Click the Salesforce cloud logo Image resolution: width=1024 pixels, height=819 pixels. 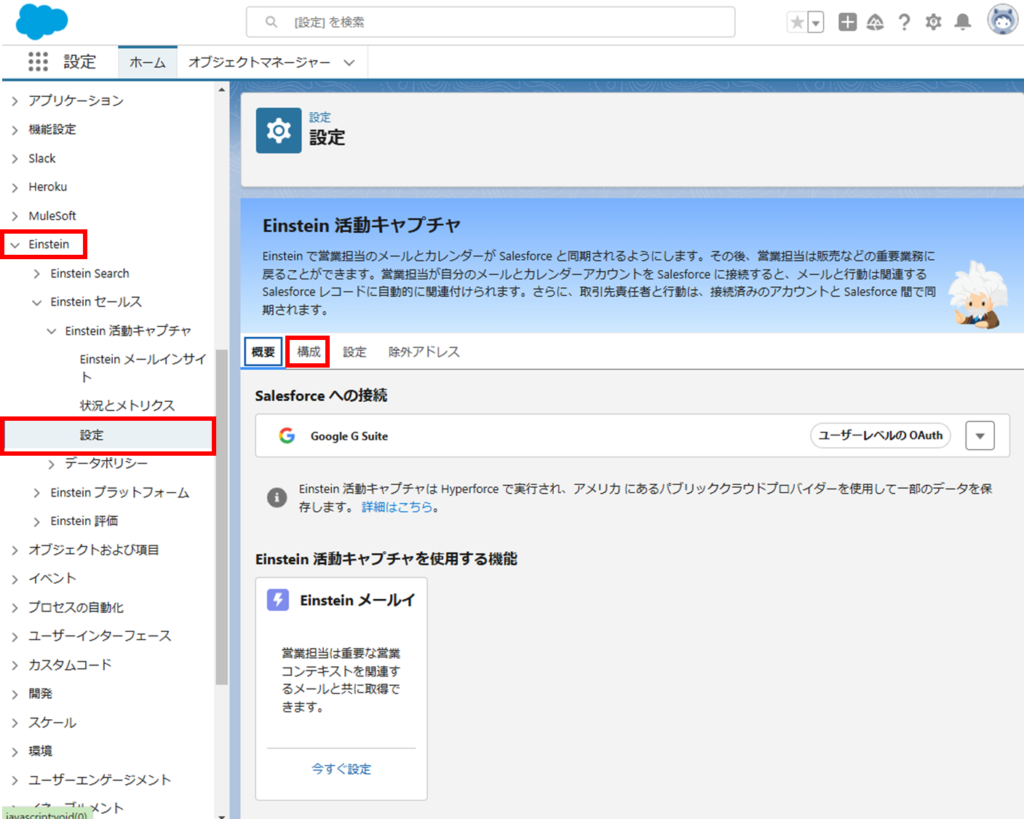pyautogui.click(x=41, y=22)
